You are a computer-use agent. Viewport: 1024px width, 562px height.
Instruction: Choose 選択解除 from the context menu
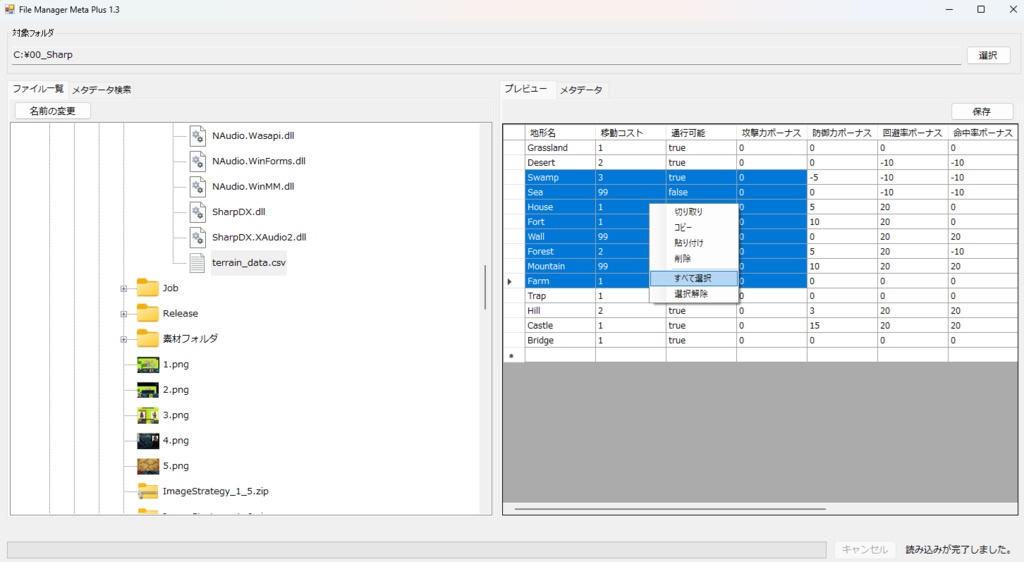pyautogui.click(x=694, y=294)
